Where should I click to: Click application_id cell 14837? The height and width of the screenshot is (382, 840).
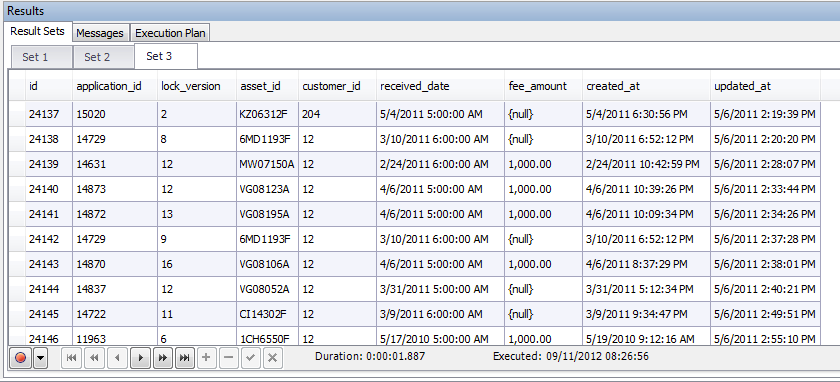(115, 289)
